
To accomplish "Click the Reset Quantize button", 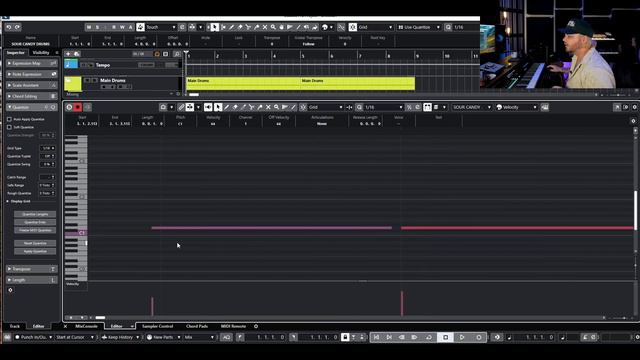I will click(35, 243).
